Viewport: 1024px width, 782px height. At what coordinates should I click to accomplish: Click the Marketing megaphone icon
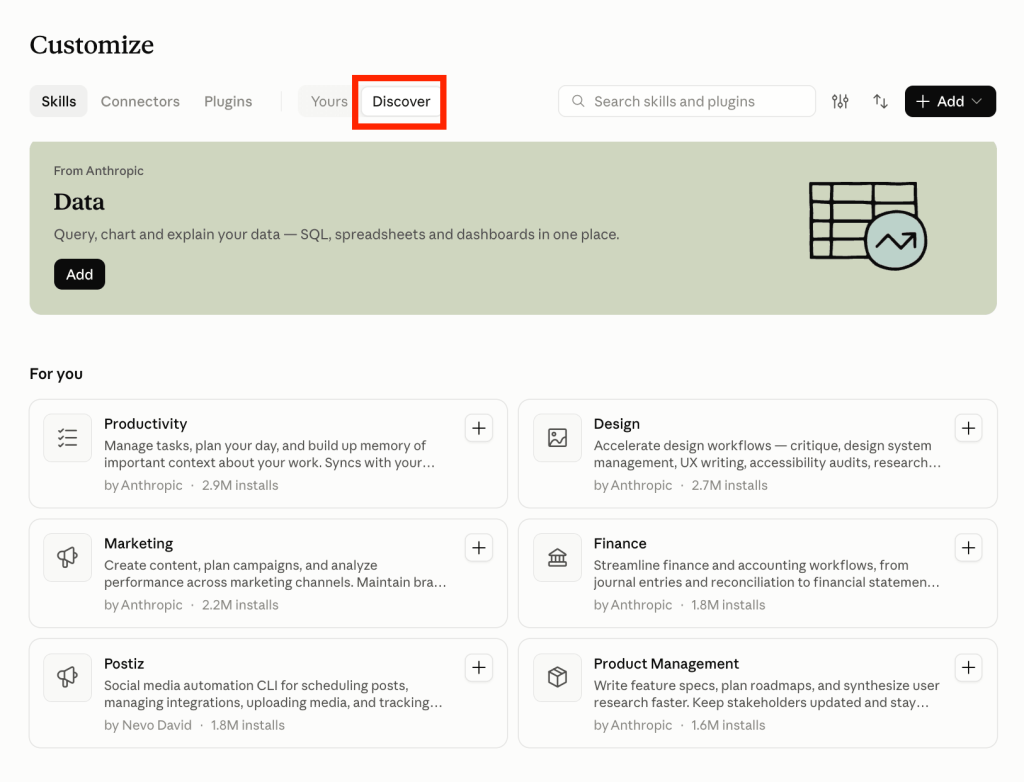[x=67, y=557]
